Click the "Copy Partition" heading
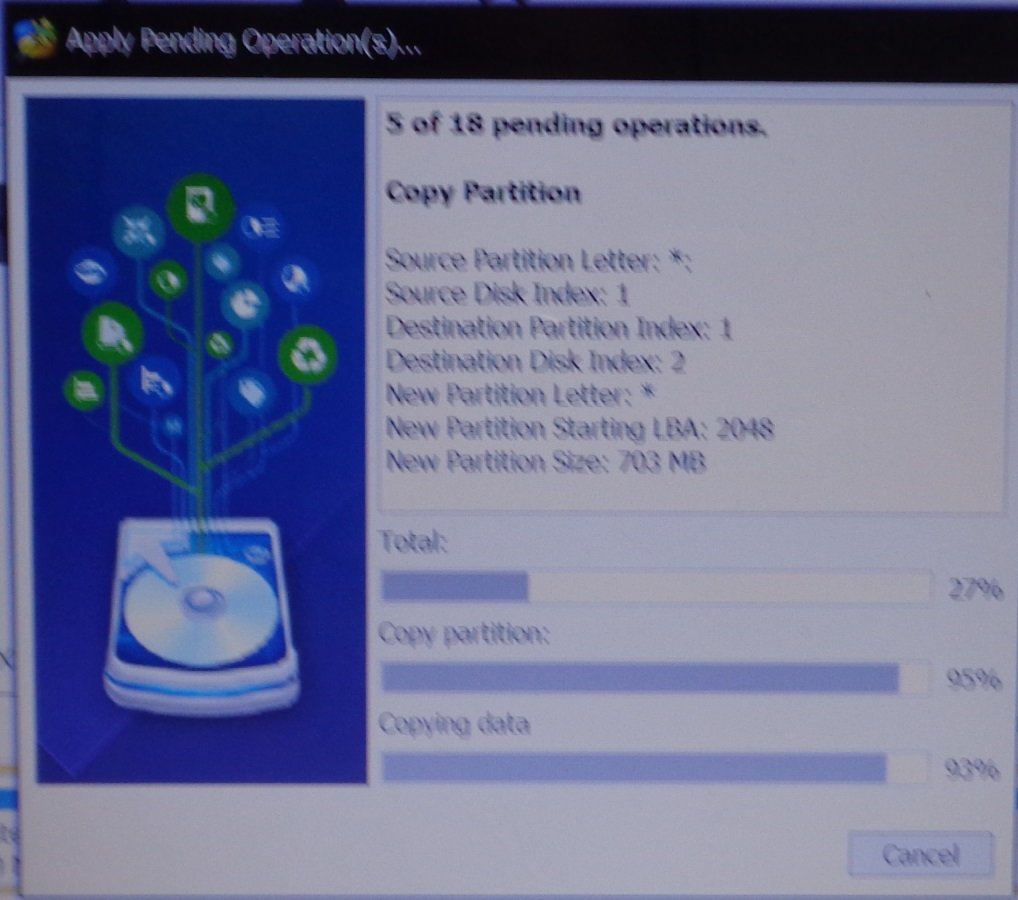Screen dimensions: 1018x900 483,192
